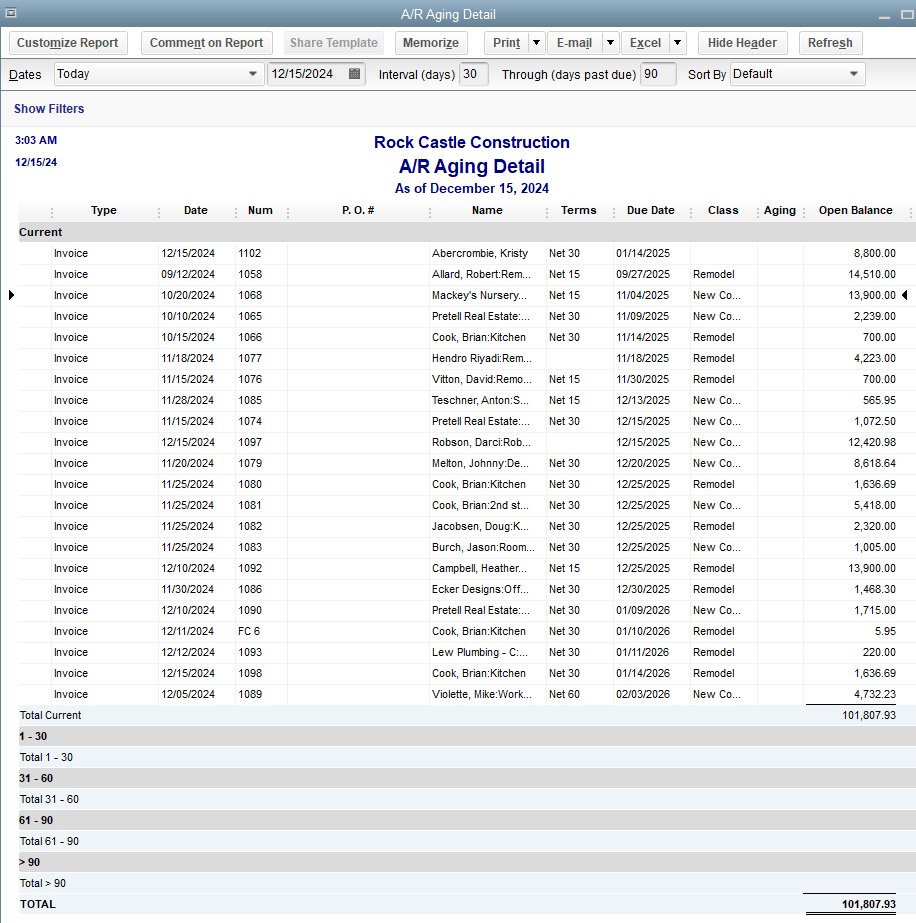Click the Open Balance column header
Screen dimensions: 916x923
[855, 210]
